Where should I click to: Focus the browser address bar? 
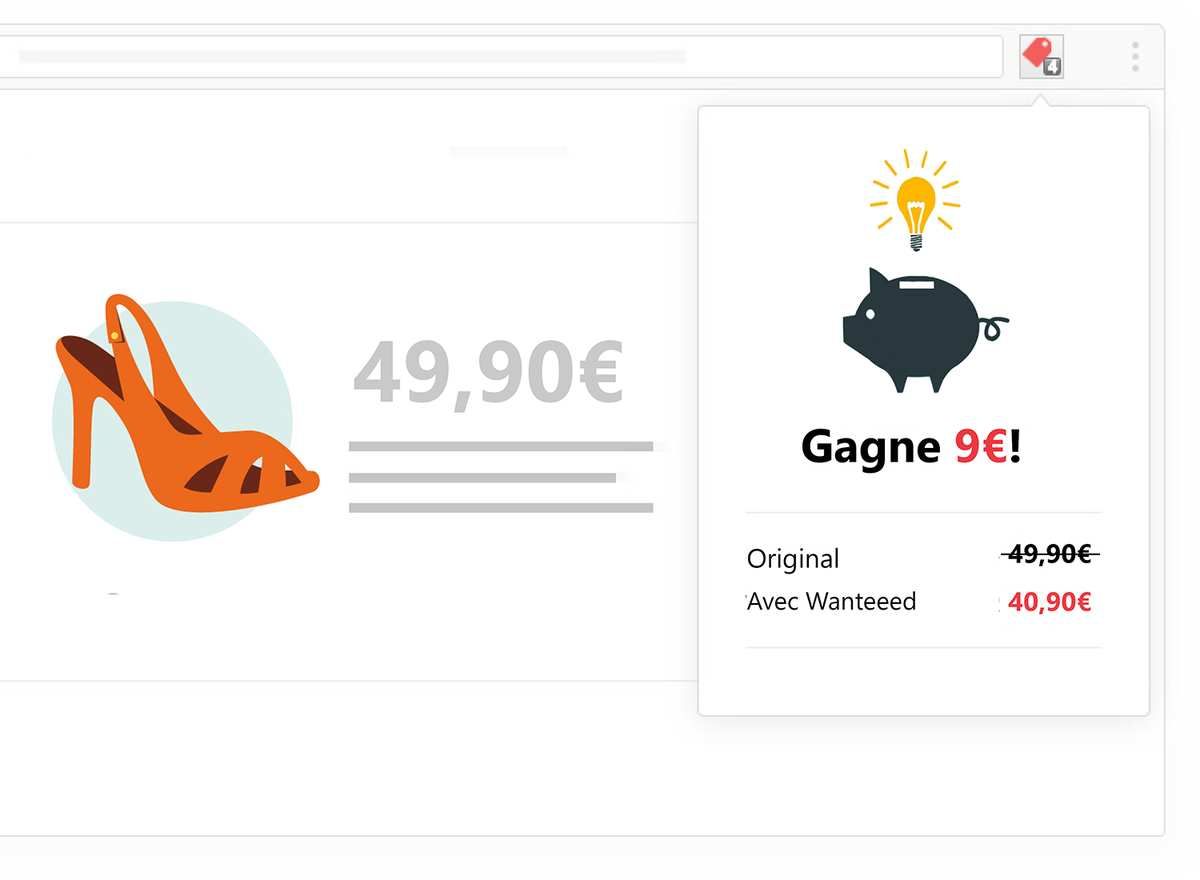(x=500, y=56)
